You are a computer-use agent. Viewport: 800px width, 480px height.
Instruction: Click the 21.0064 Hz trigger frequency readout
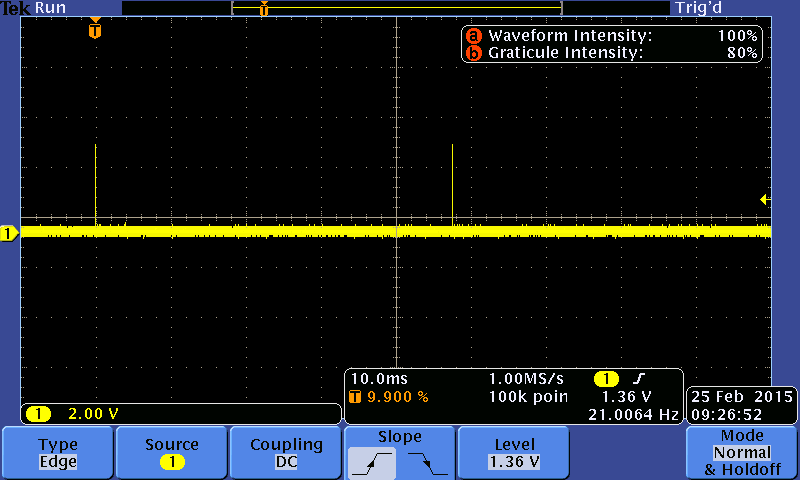[x=633, y=414]
